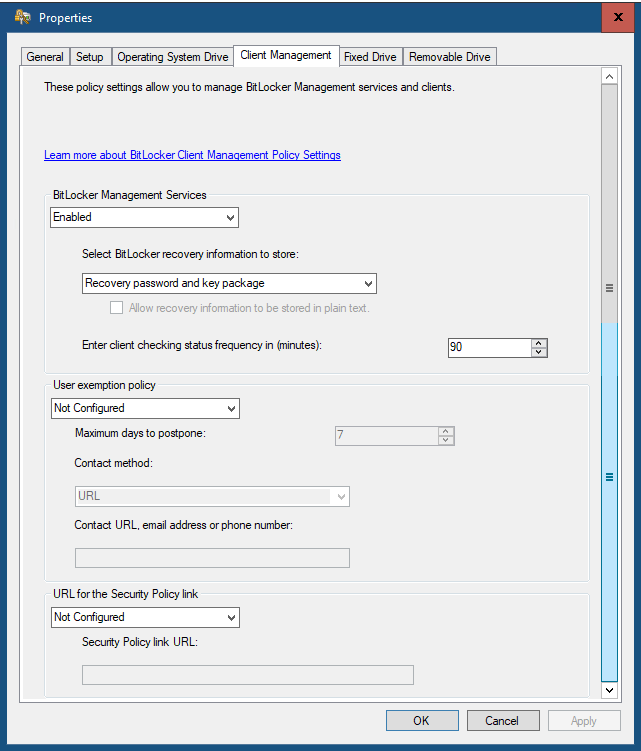Open the Contact method URL dropdown
This screenshot has height=751, width=641.
coord(212,496)
